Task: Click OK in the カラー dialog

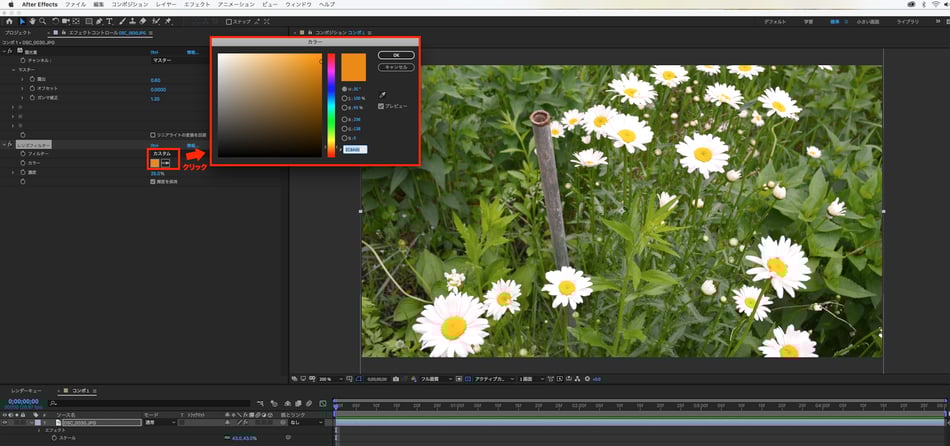Action: pyautogui.click(x=396, y=55)
